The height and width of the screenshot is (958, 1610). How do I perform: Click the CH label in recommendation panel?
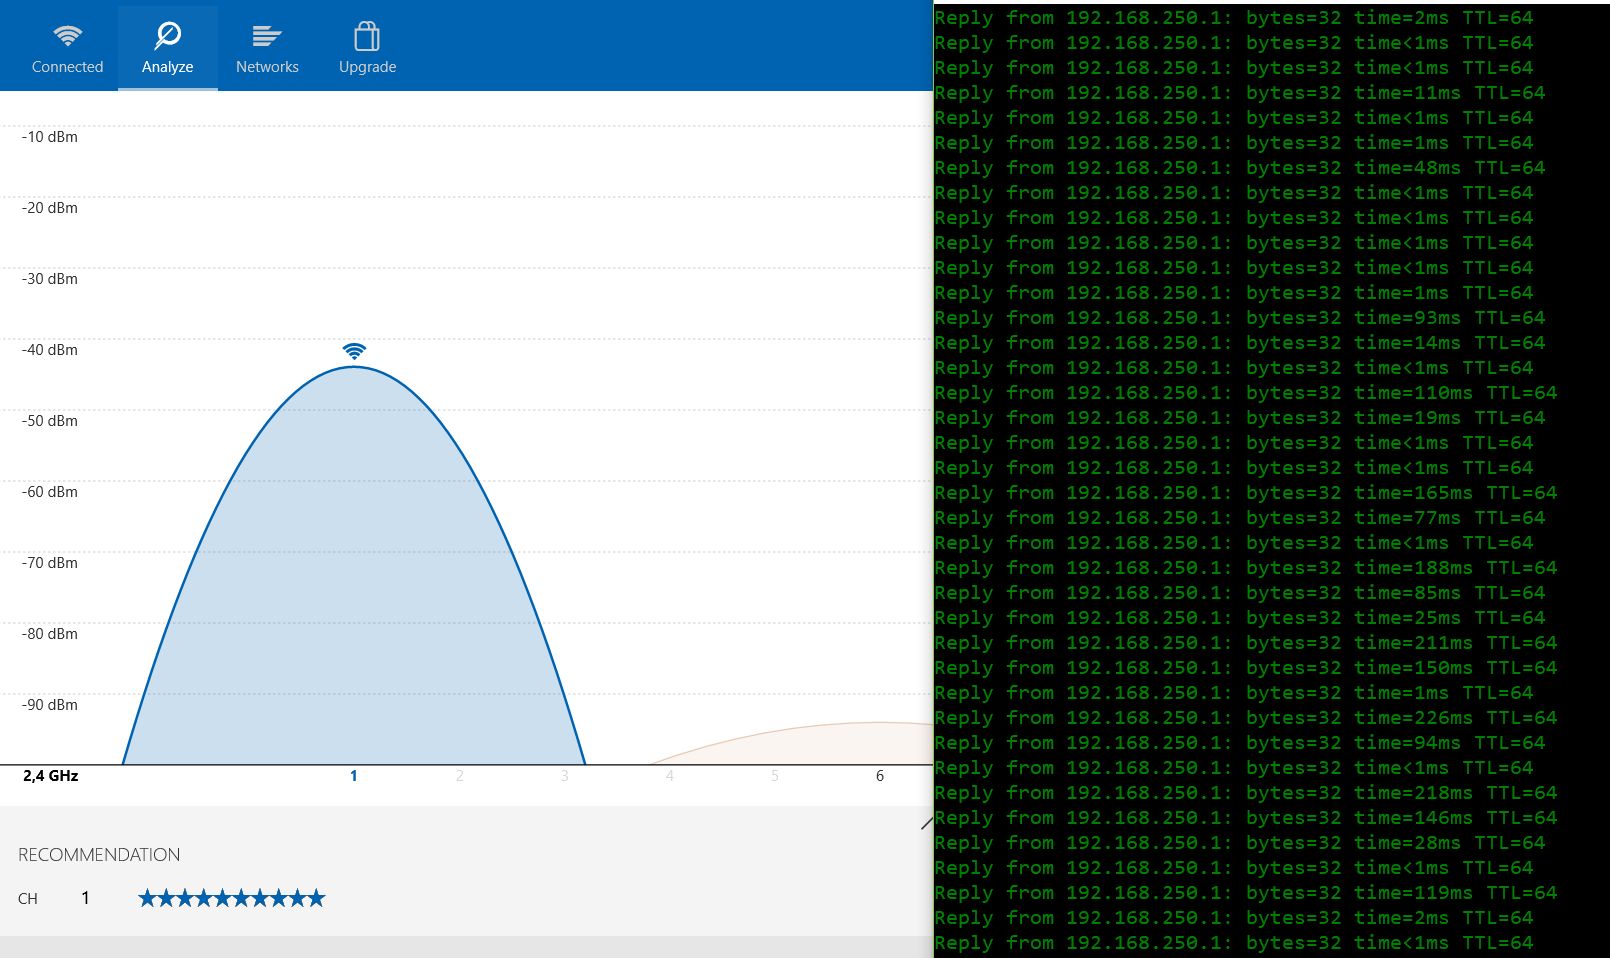click(x=28, y=899)
